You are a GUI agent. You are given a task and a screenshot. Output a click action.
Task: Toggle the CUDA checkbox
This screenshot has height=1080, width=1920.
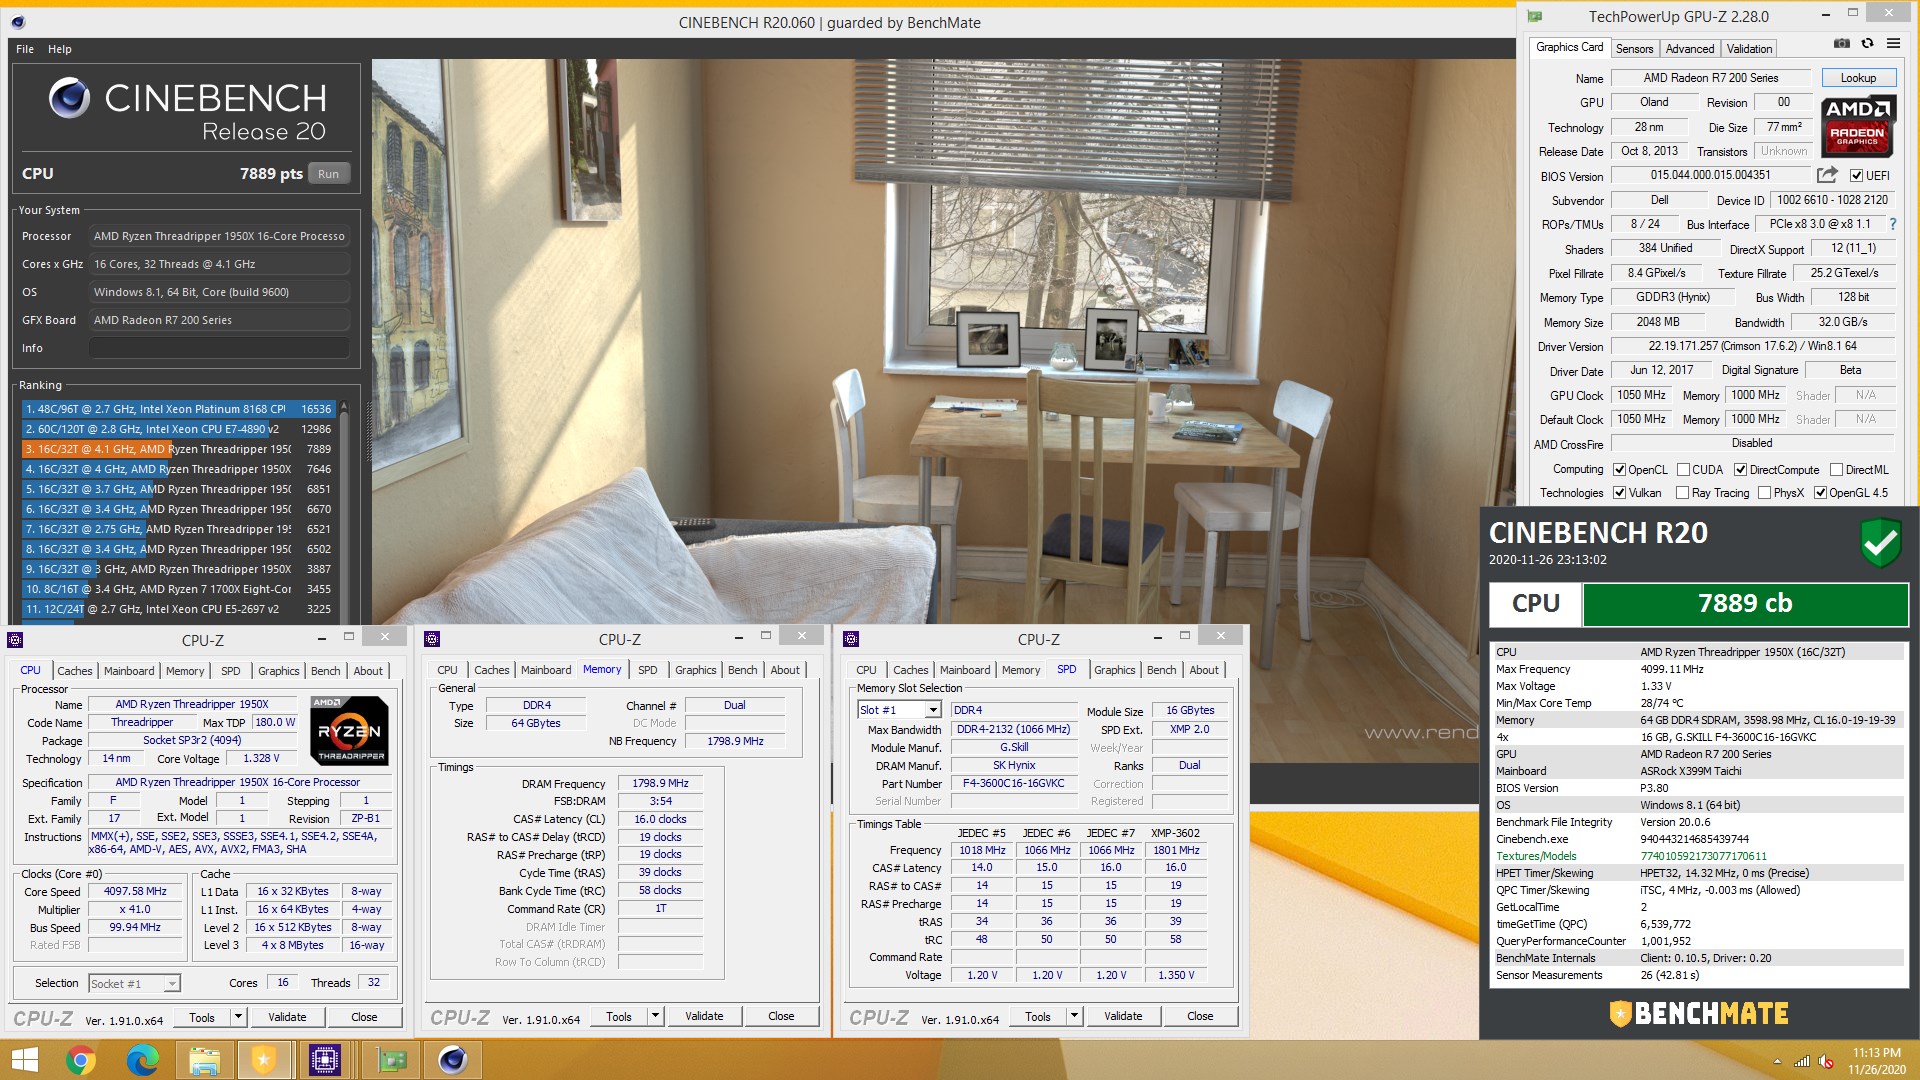1683,470
